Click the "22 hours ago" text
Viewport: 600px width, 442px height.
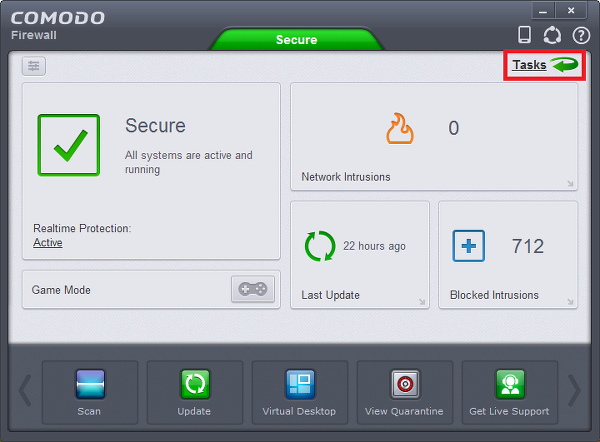pos(374,246)
